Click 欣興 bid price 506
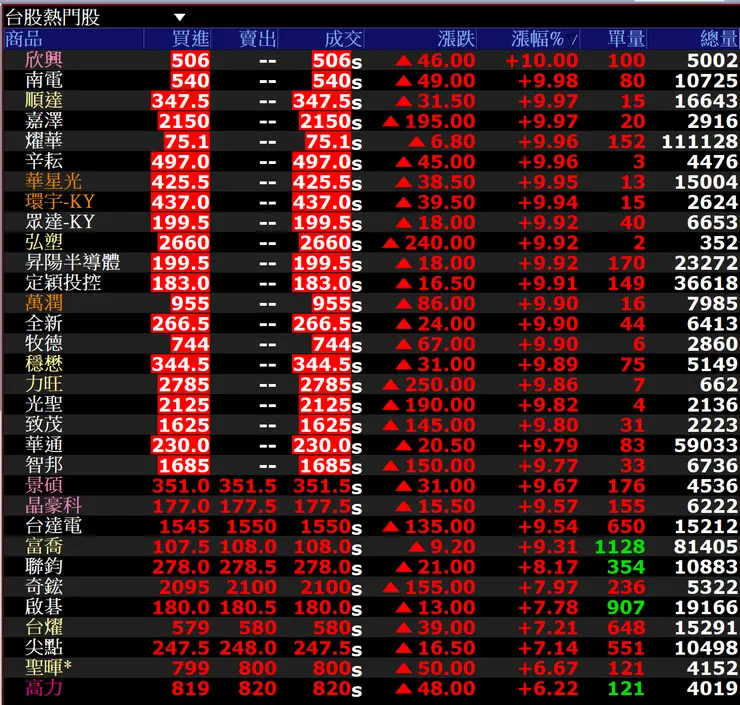Viewport: 740px width, 705px height. pyautogui.click(x=190, y=60)
